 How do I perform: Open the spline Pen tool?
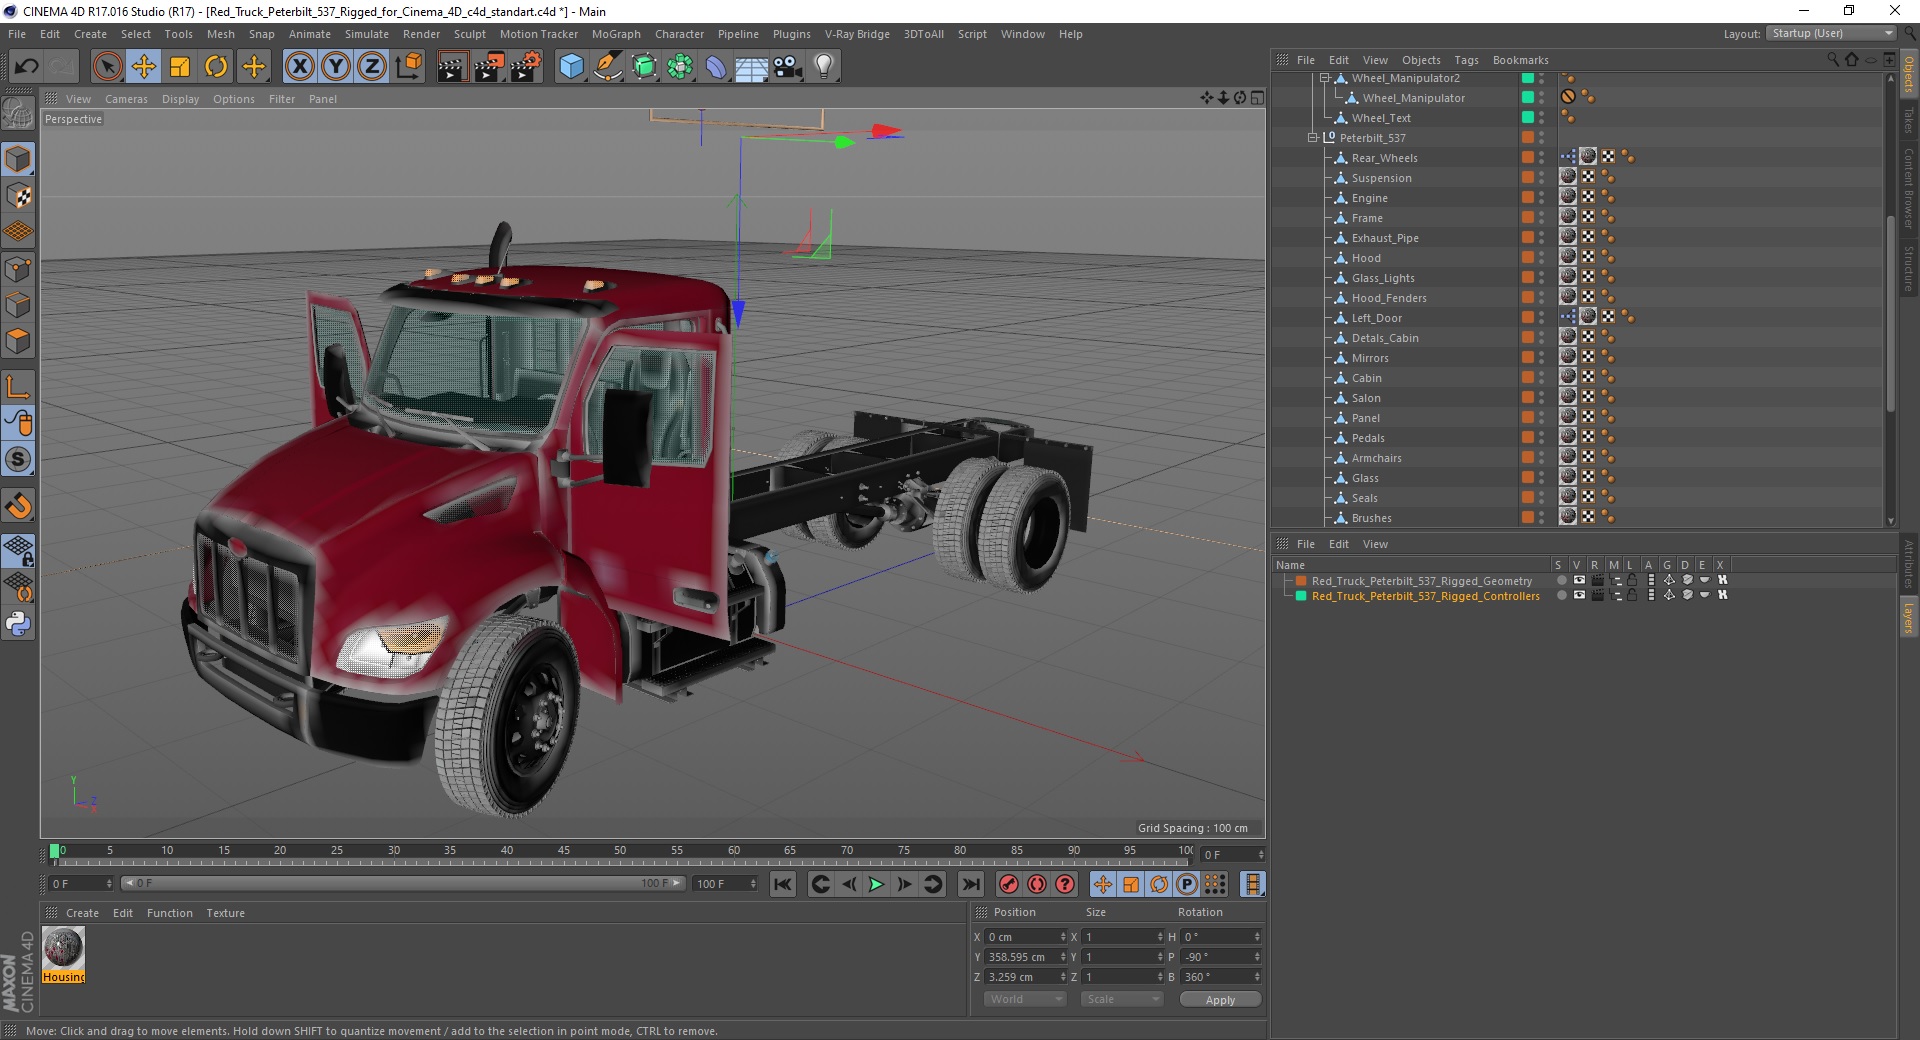click(608, 67)
